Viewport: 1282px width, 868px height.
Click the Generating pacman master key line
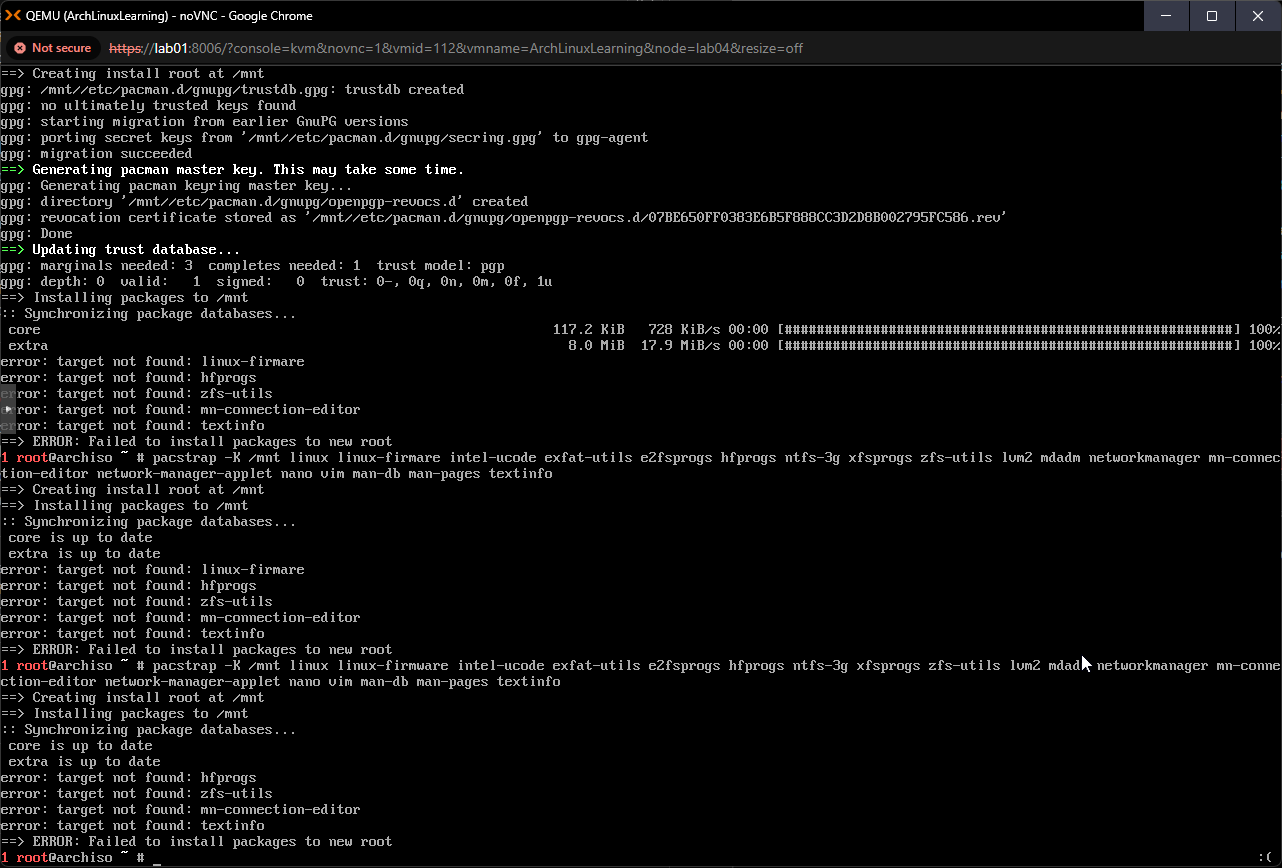point(230,169)
